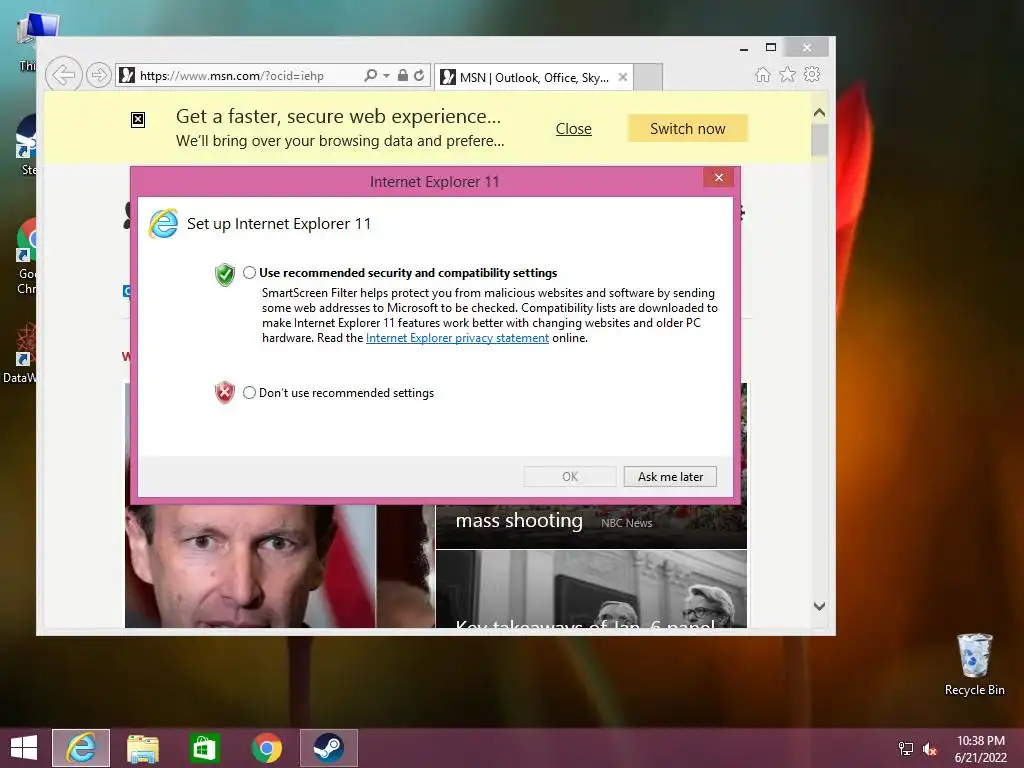Open Favorites star icon

click(x=787, y=74)
